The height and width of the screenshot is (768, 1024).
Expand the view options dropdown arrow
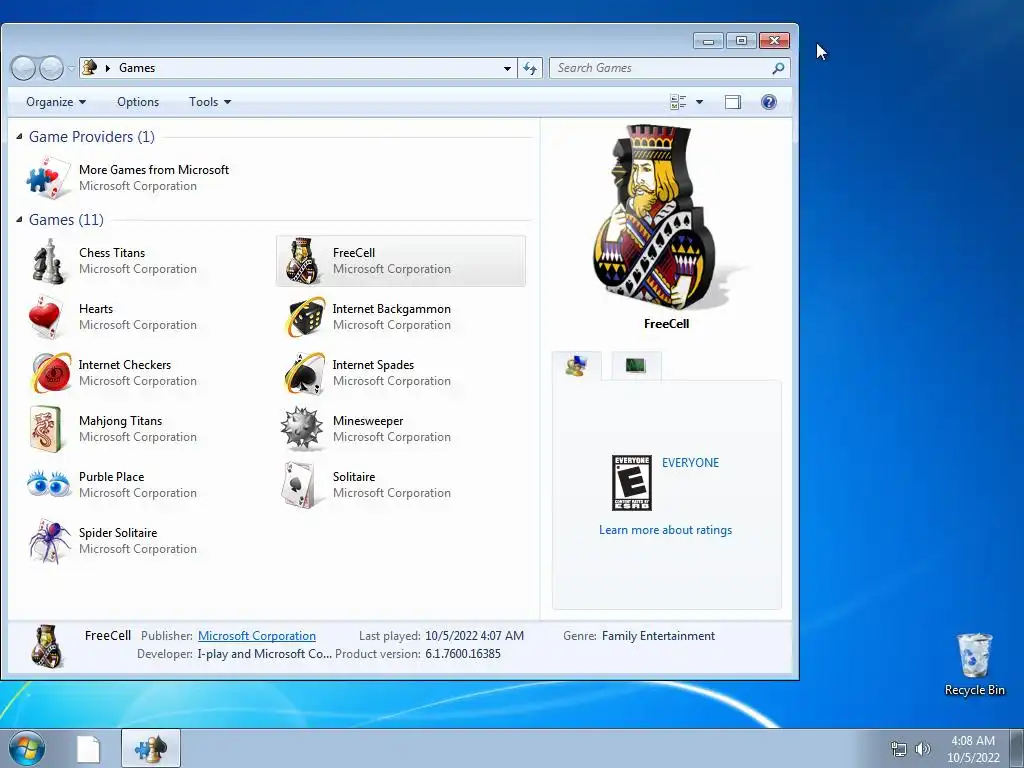699,102
